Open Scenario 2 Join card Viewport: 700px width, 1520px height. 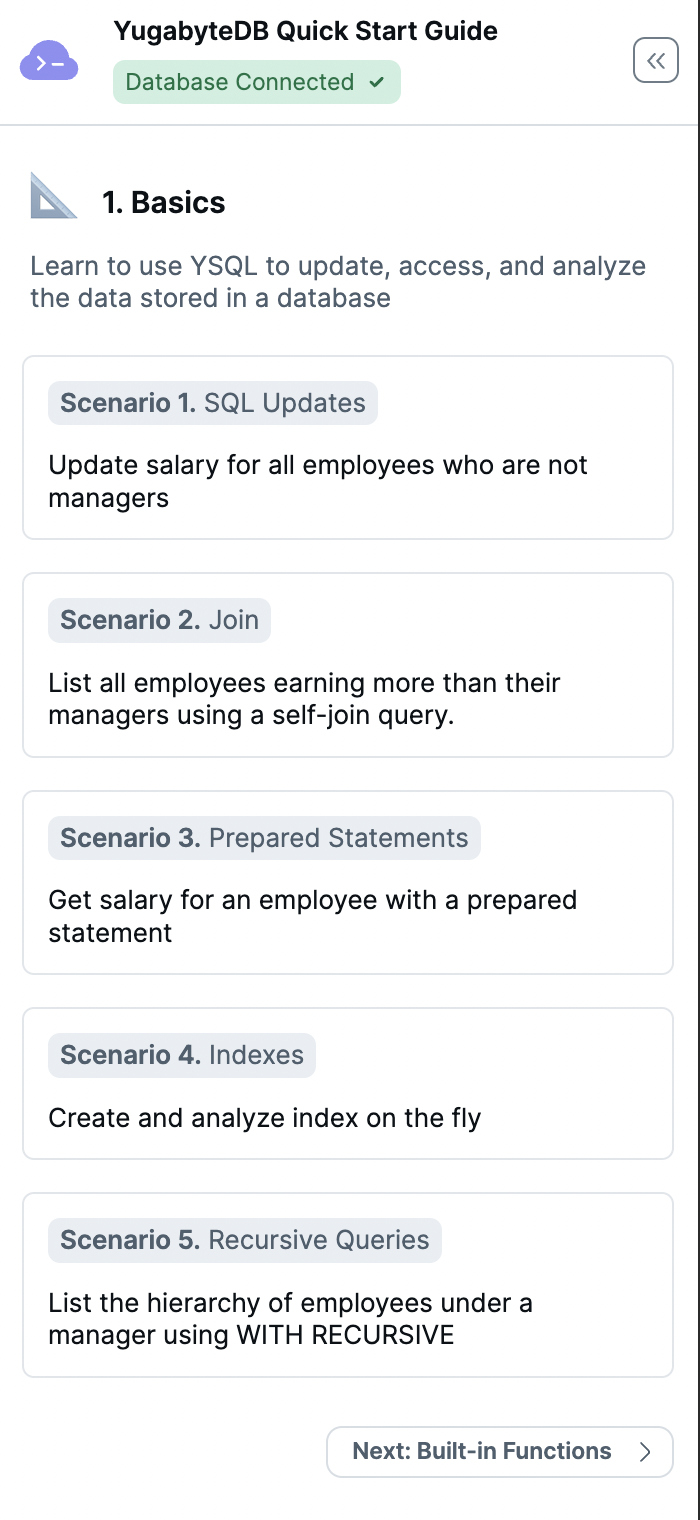(348, 665)
